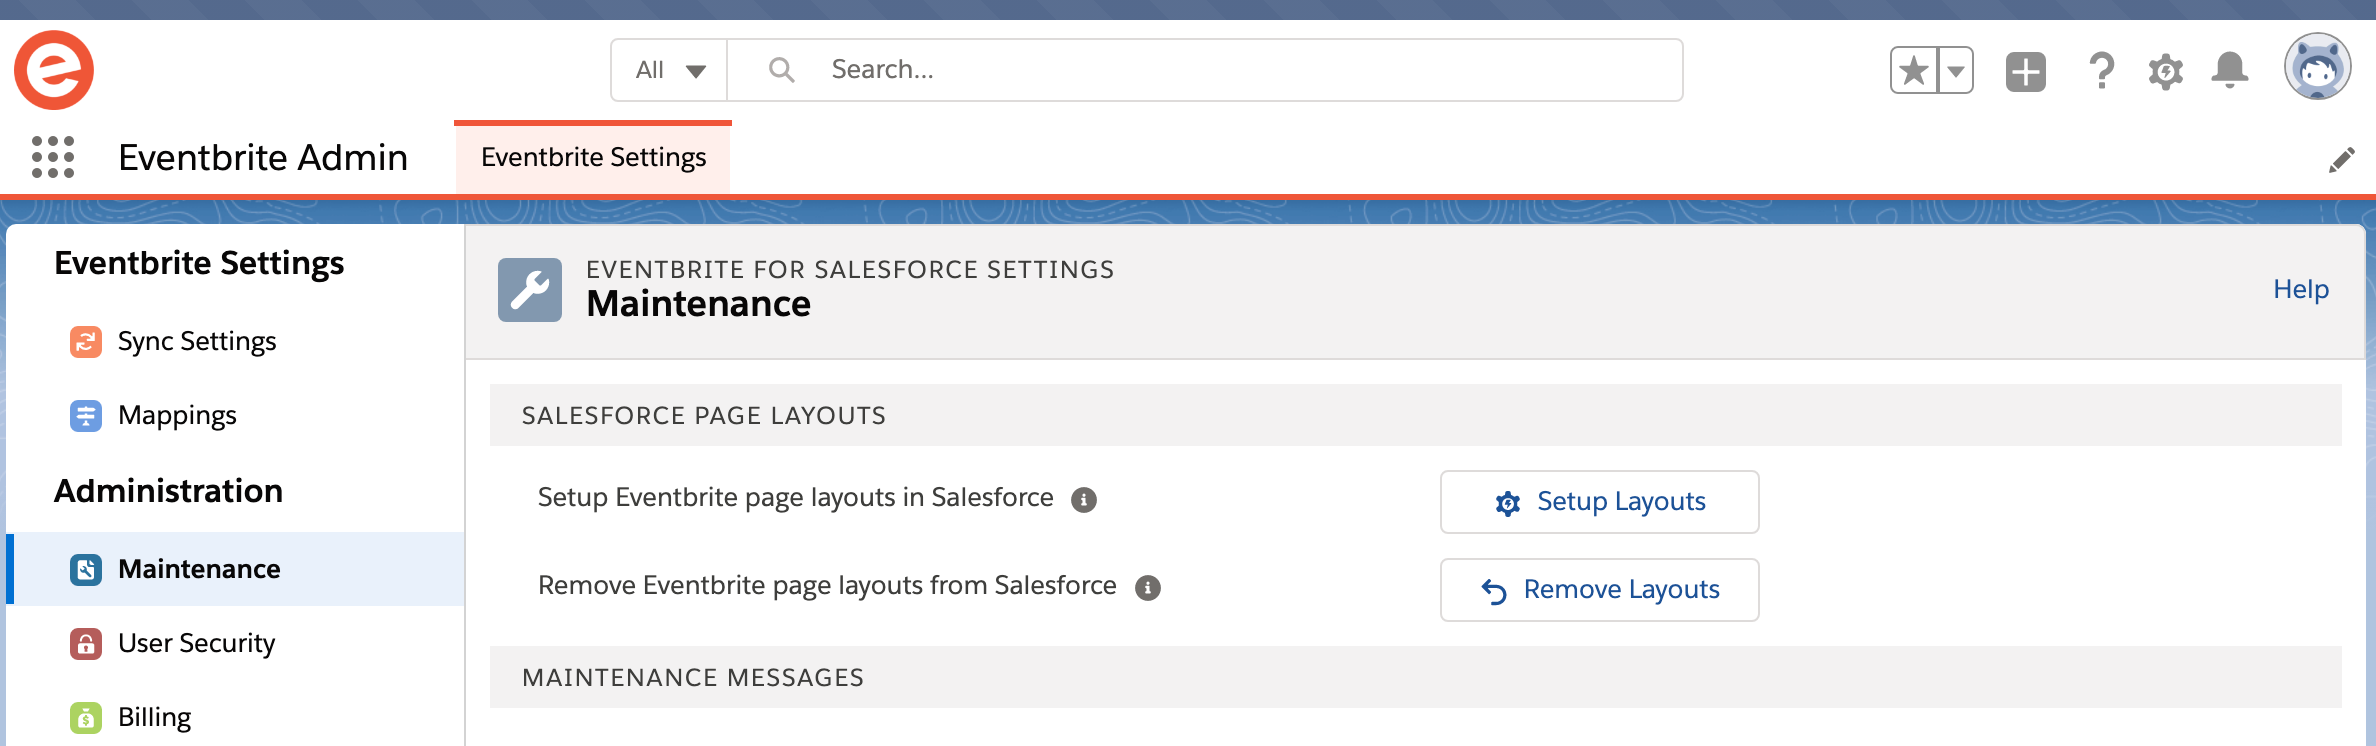Click the 'Eventbrite for Salesforce Settings' label
Viewport: 2376px width, 746px height.
(850, 269)
